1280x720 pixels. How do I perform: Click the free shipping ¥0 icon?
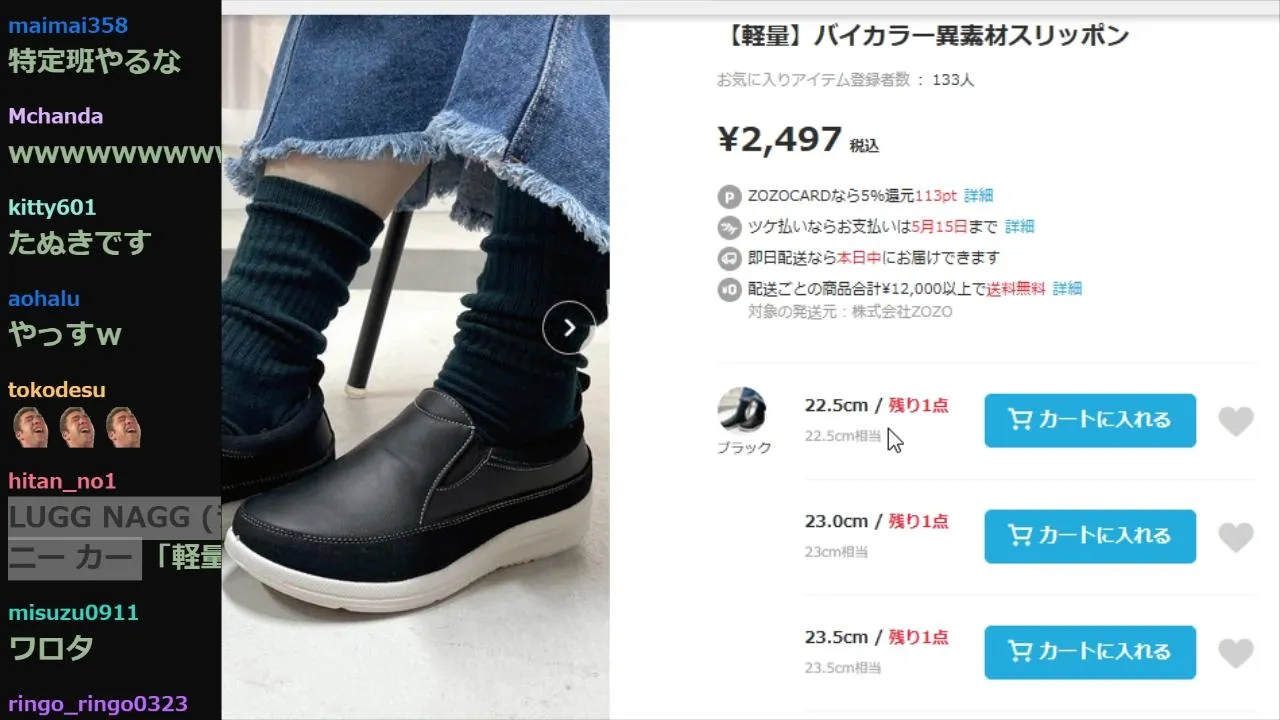point(729,289)
